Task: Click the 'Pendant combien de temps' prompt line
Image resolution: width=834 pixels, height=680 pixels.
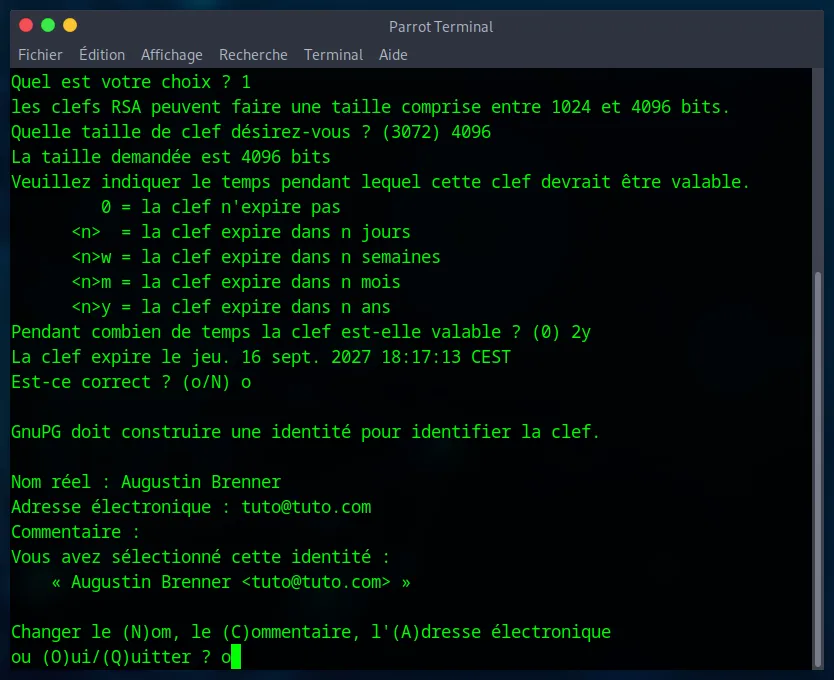Action: click(x=301, y=332)
